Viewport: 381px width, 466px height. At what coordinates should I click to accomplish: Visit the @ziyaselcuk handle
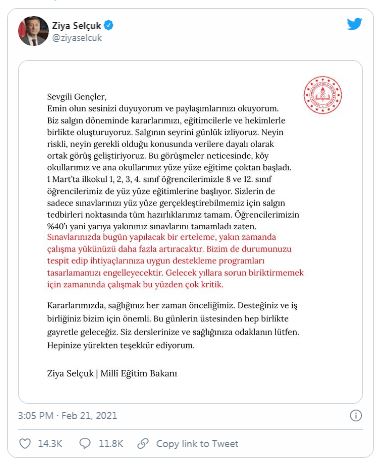pos(77,38)
